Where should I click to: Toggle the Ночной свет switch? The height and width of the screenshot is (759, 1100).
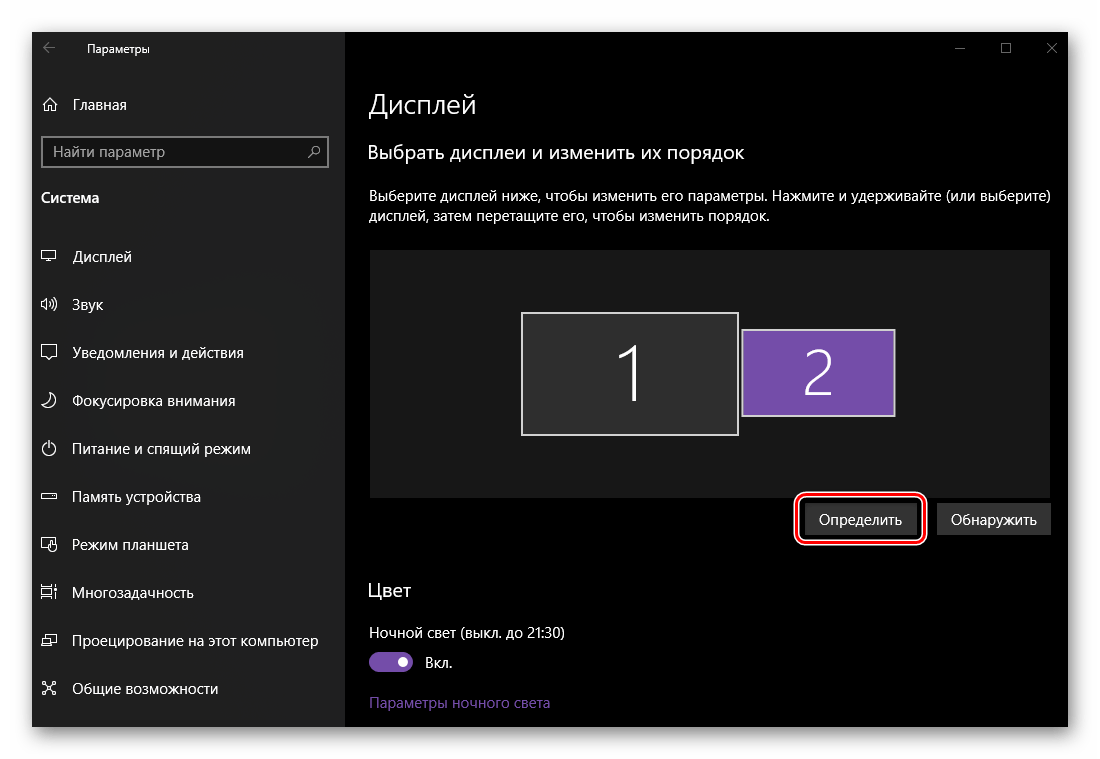[x=391, y=662]
